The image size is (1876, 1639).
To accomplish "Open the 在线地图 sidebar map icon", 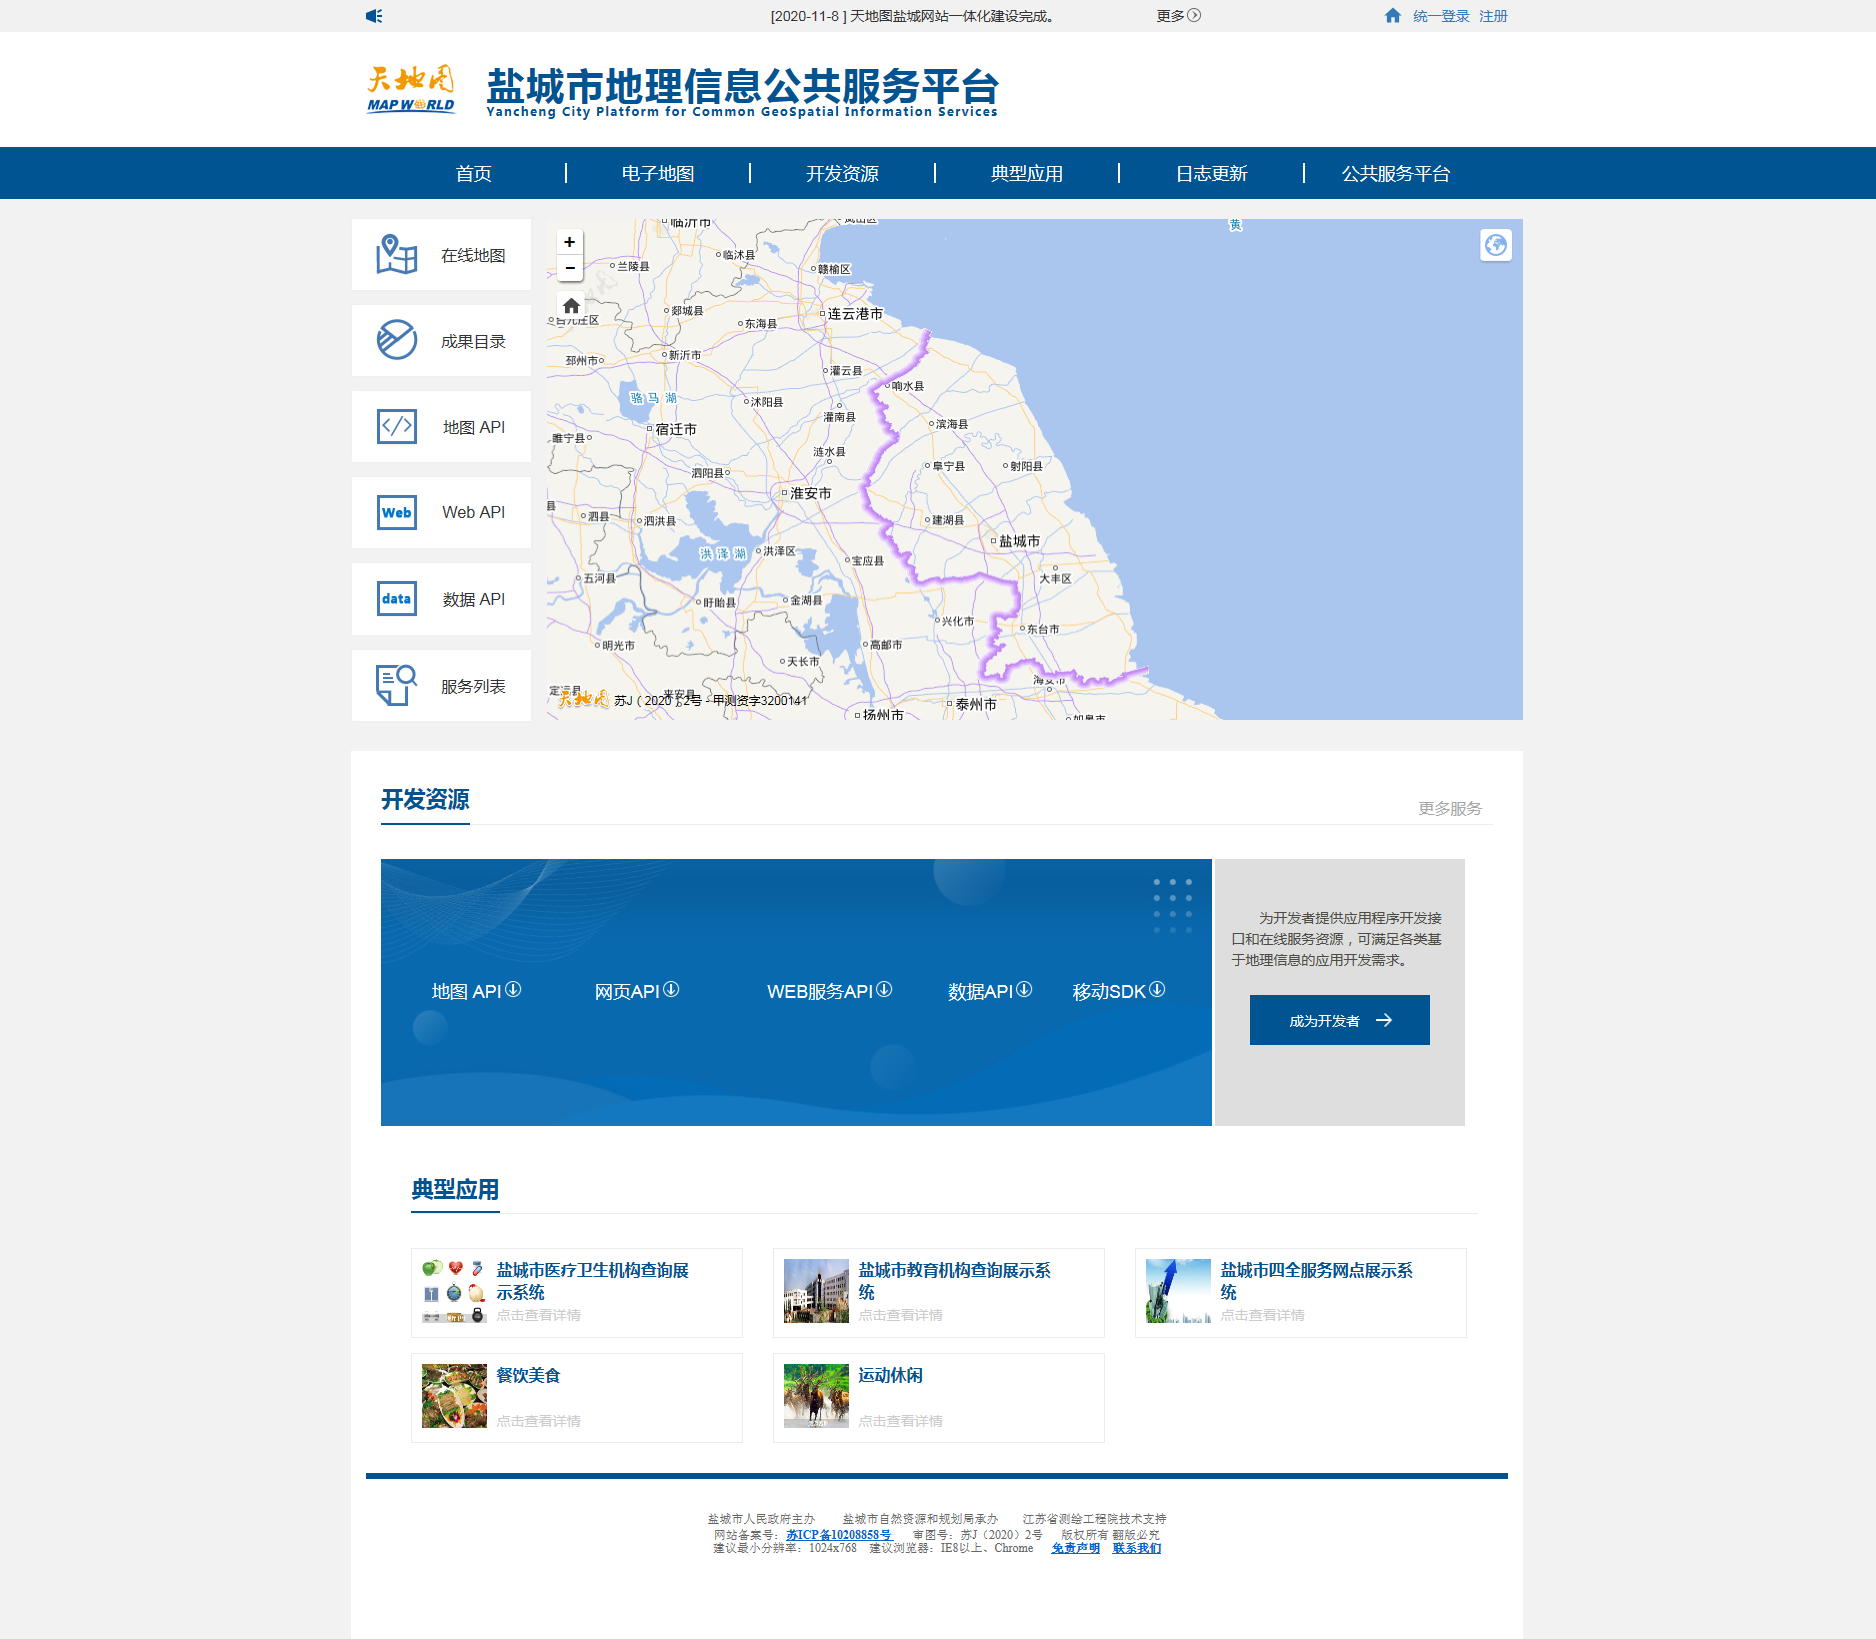I will [397, 255].
